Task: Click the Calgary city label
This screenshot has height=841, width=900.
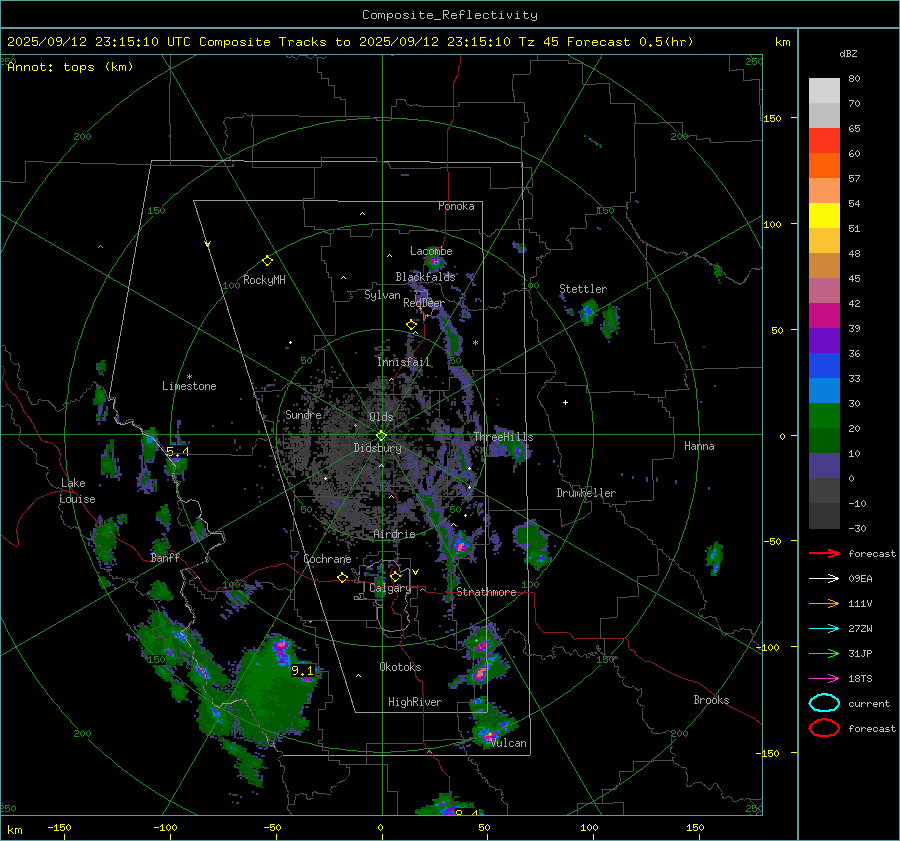Action: (x=390, y=588)
